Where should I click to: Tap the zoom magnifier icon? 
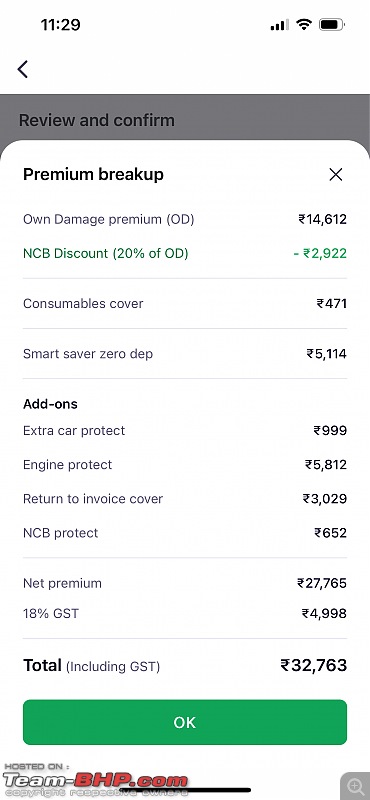coord(355,785)
